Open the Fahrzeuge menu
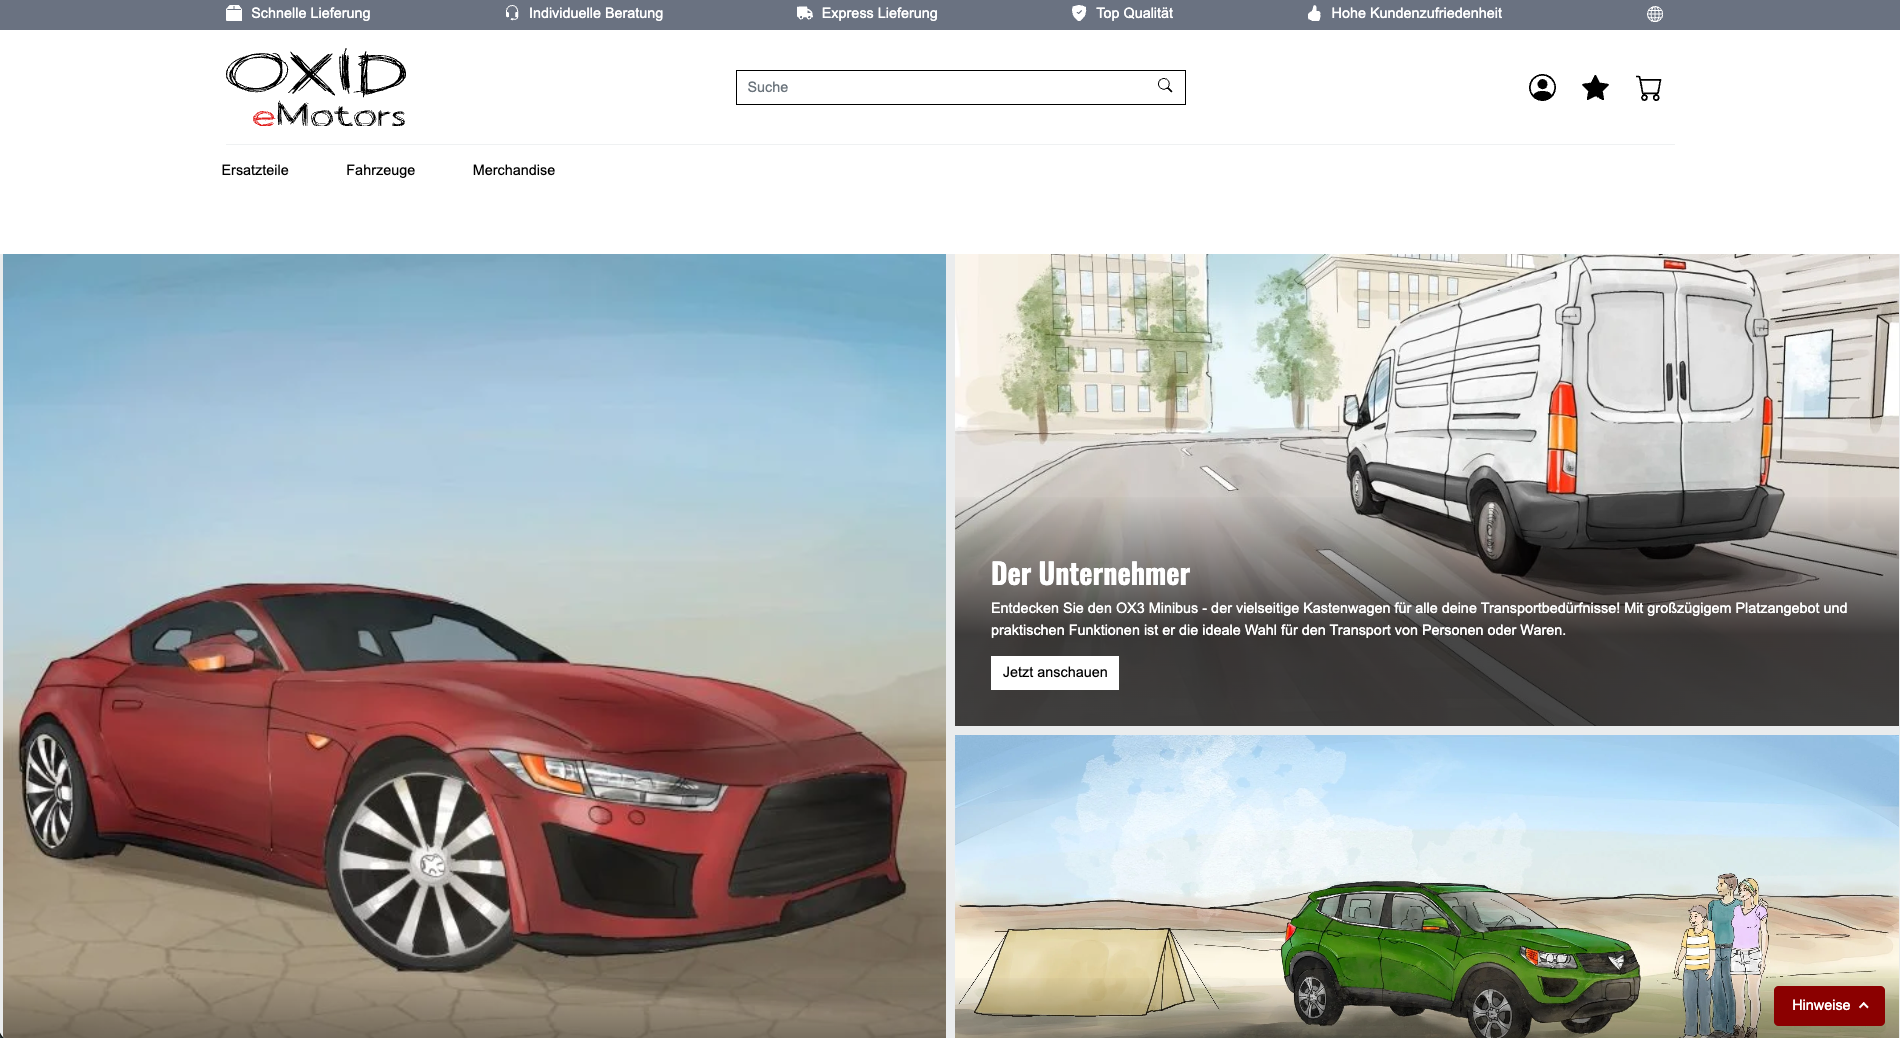 coord(380,170)
